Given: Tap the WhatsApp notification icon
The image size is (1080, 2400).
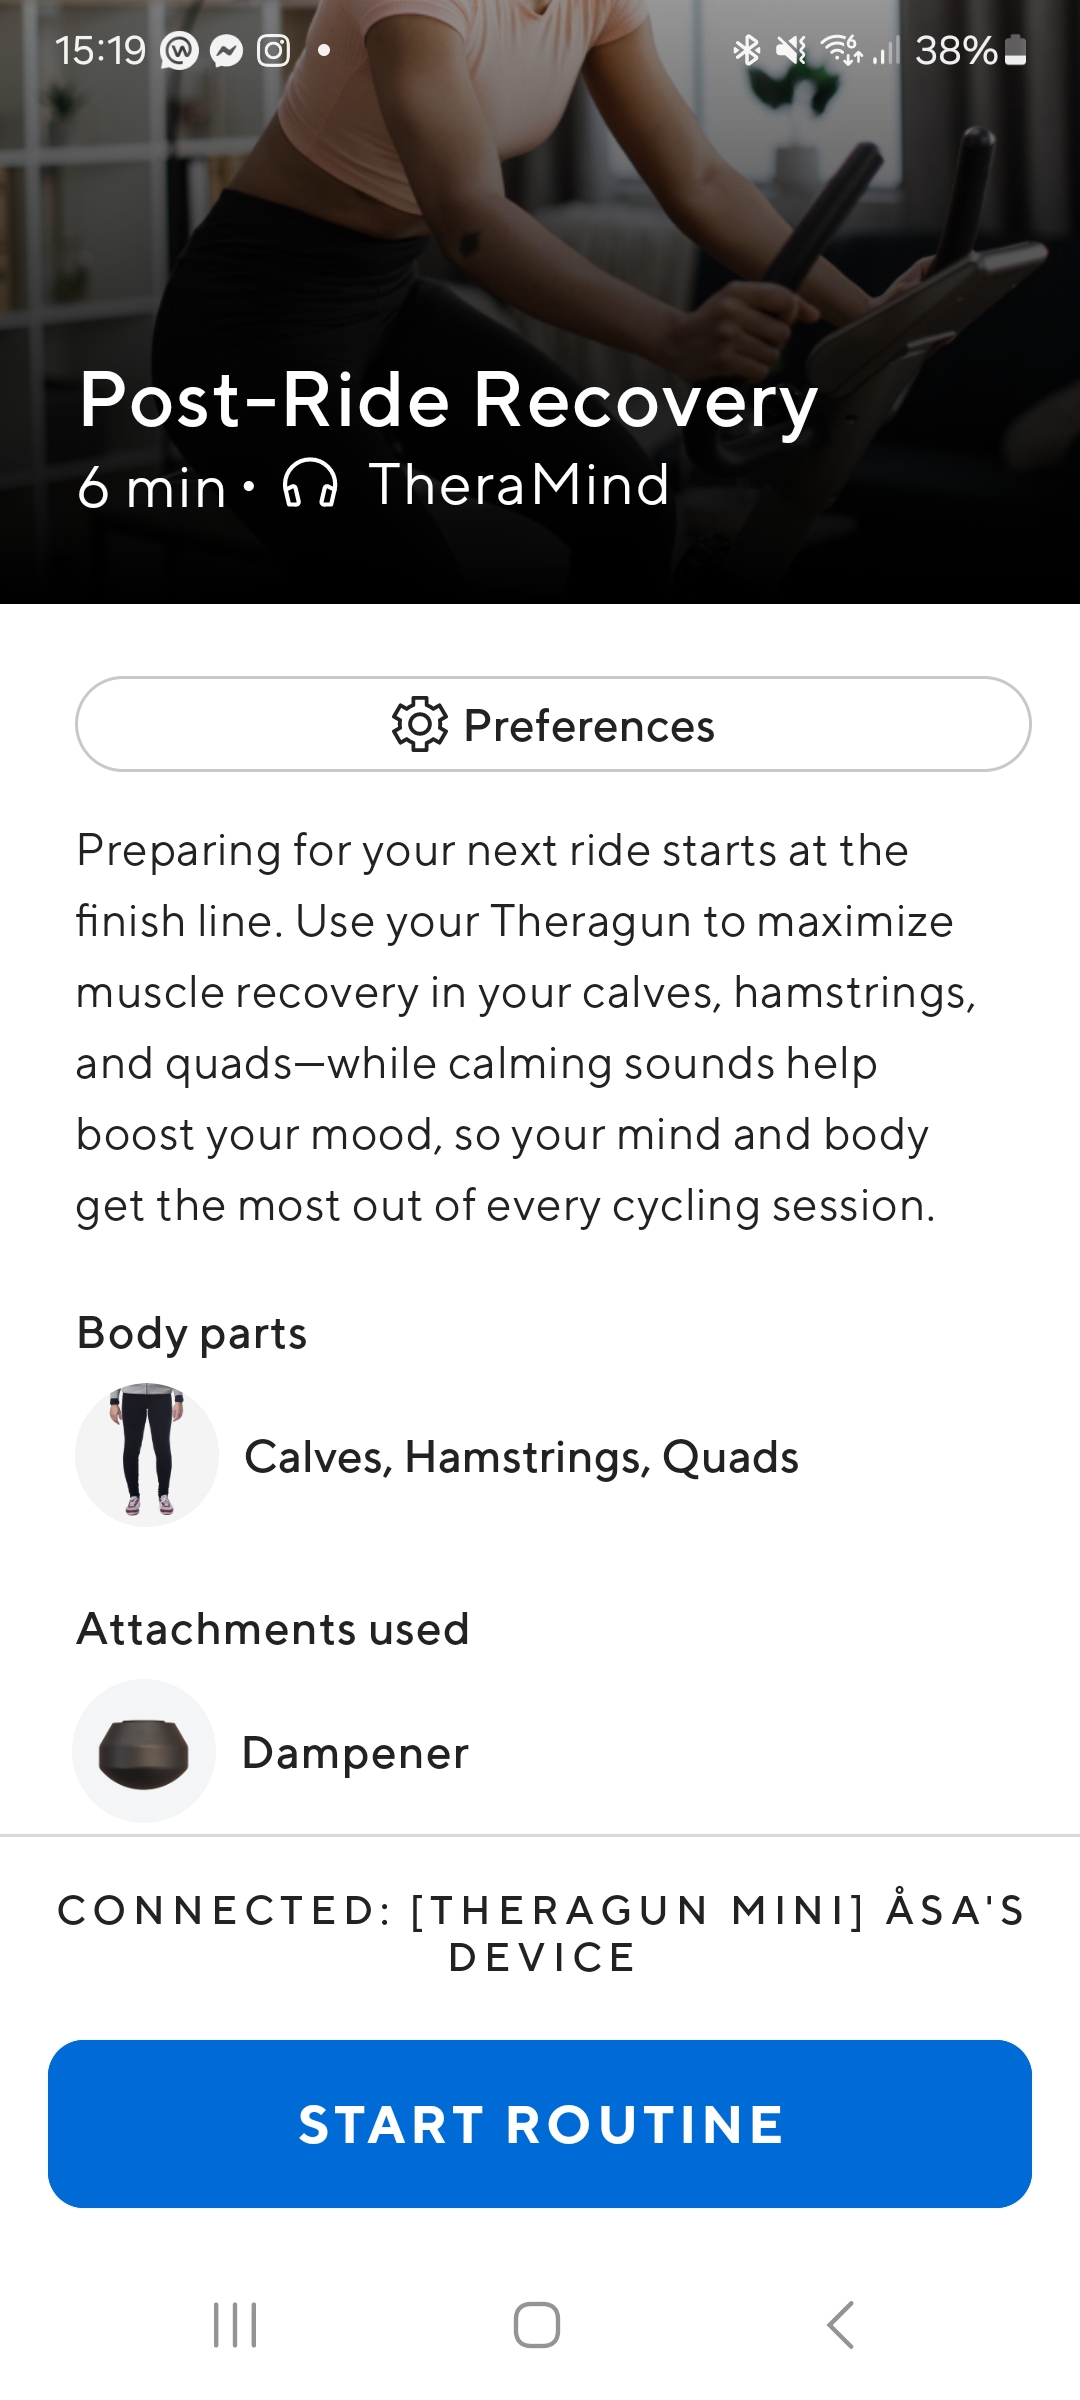Looking at the screenshot, I should pyautogui.click(x=180, y=51).
